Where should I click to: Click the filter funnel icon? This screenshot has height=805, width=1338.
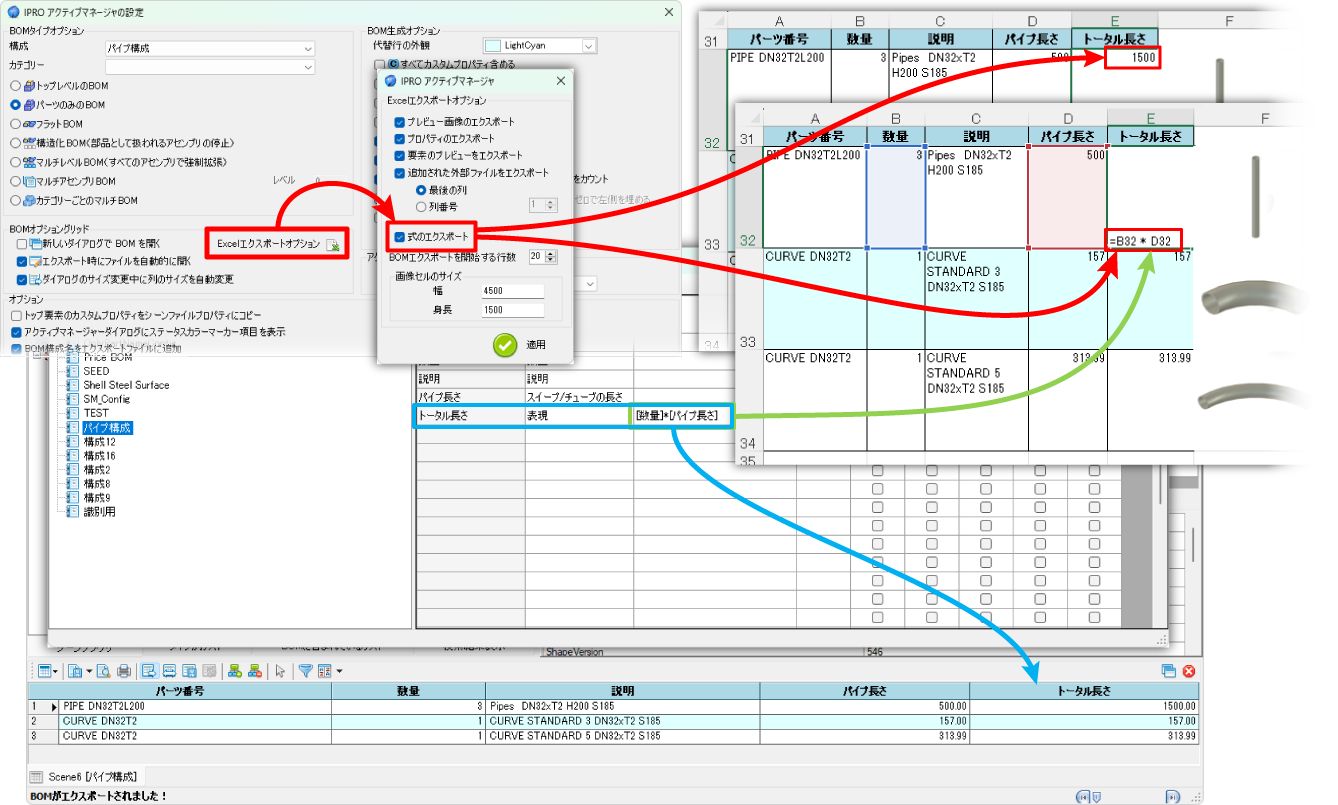(x=306, y=668)
